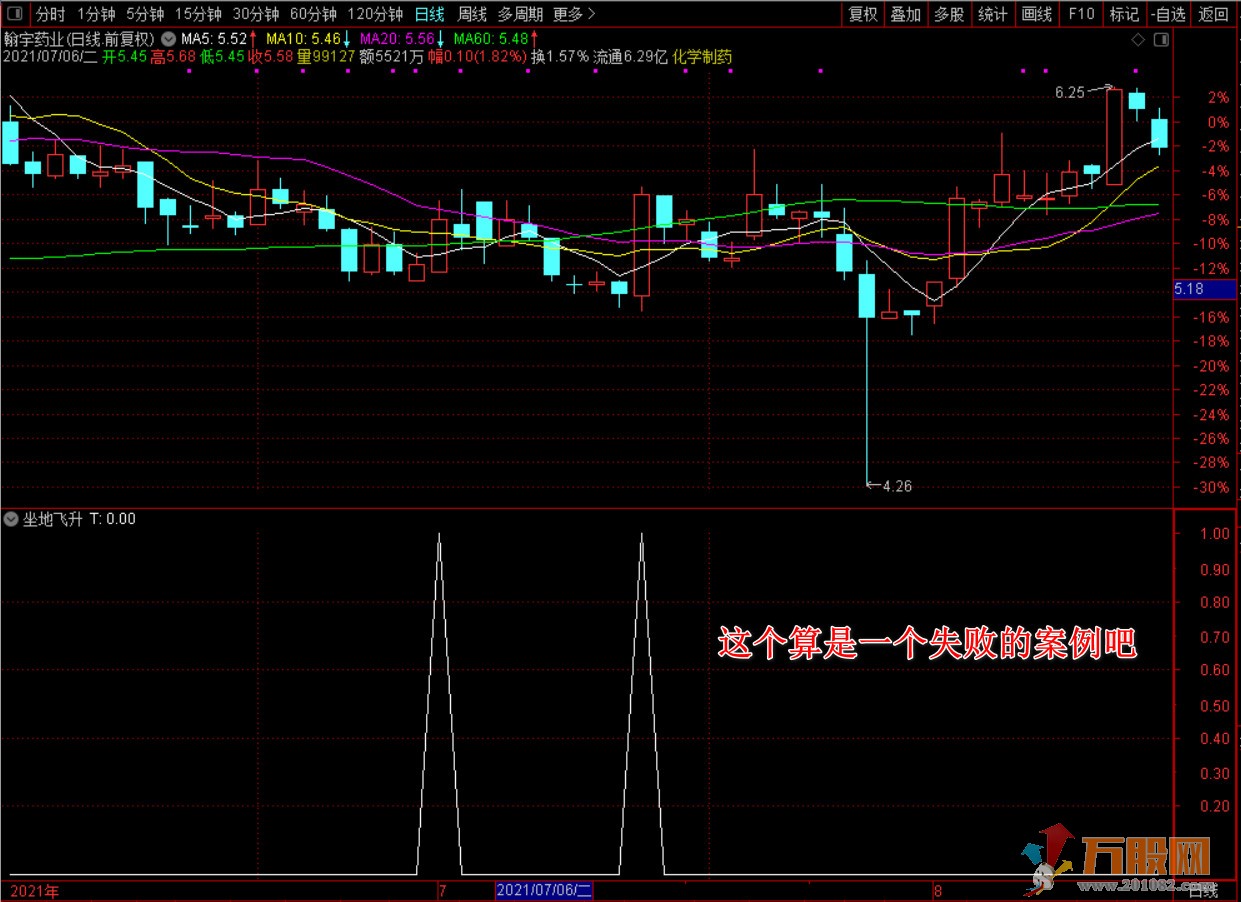
Task: Click the 2021/07/06/二 date marker on timeline
Action: point(544,889)
